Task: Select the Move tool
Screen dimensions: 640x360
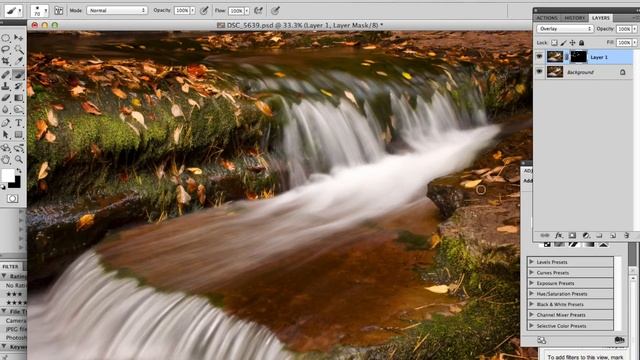Action: click(19, 38)
